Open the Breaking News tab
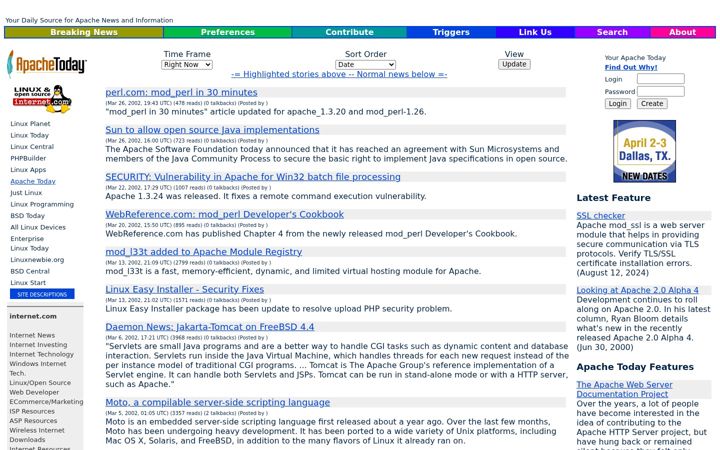This screenshot has width=720, height=450. (x=84, y=32)
